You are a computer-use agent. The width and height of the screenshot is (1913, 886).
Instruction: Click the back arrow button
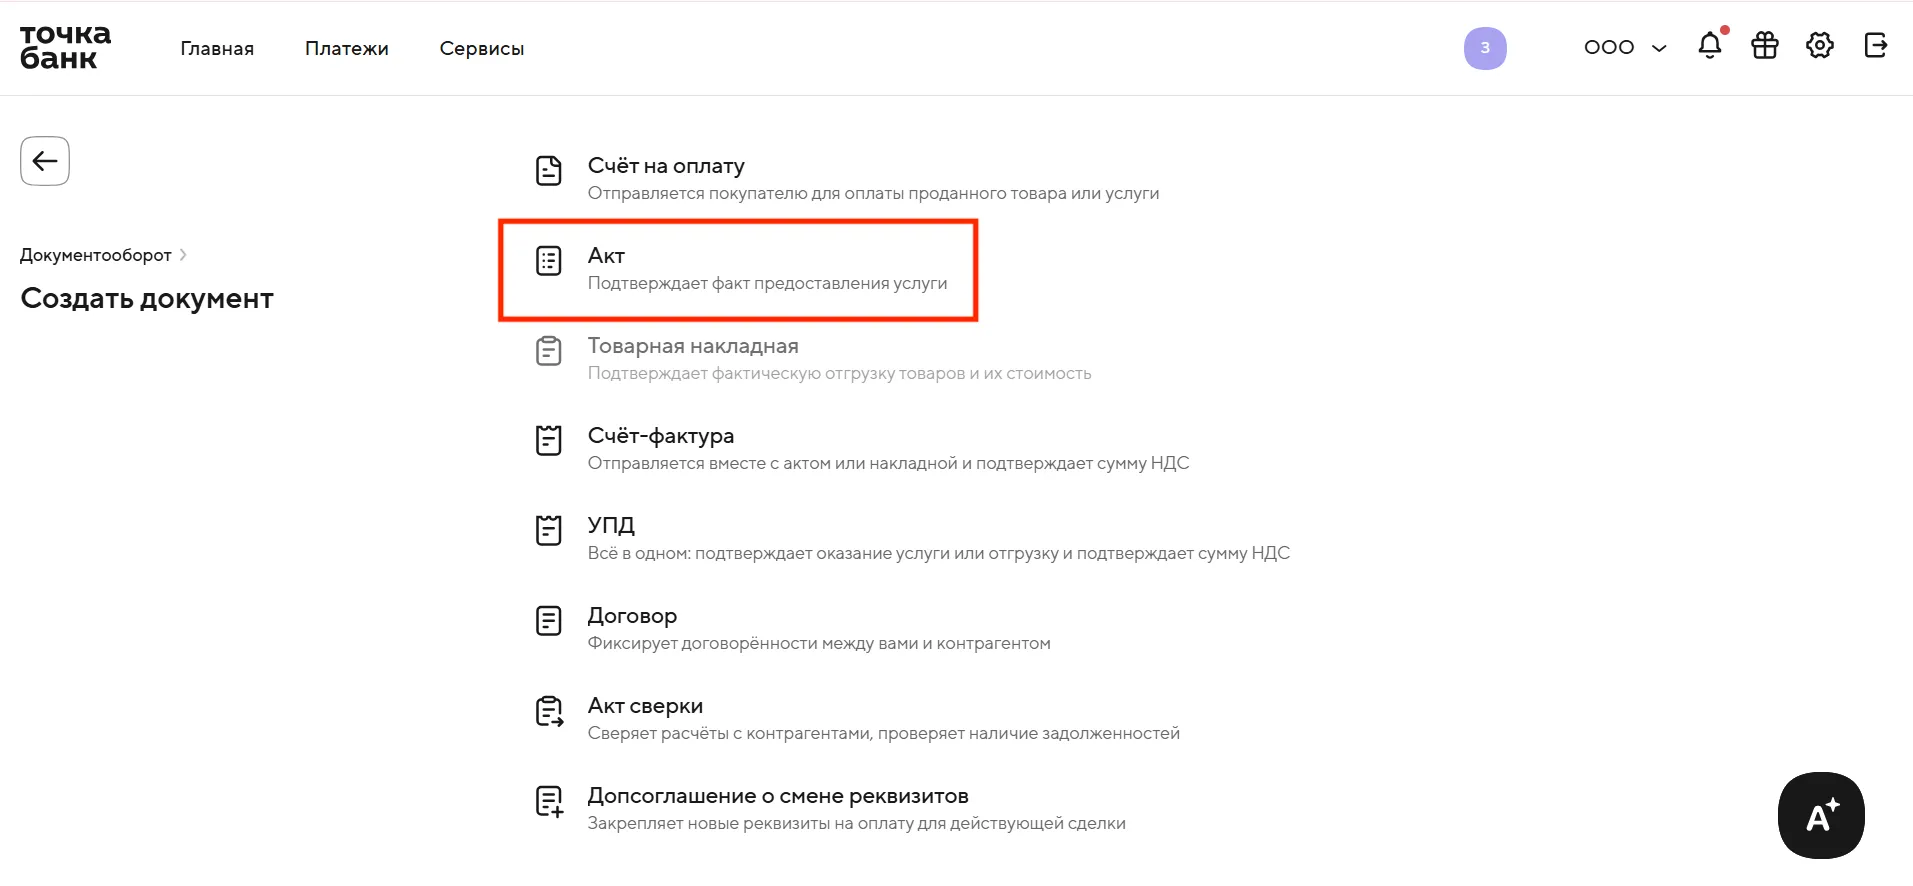click(45, 161)
